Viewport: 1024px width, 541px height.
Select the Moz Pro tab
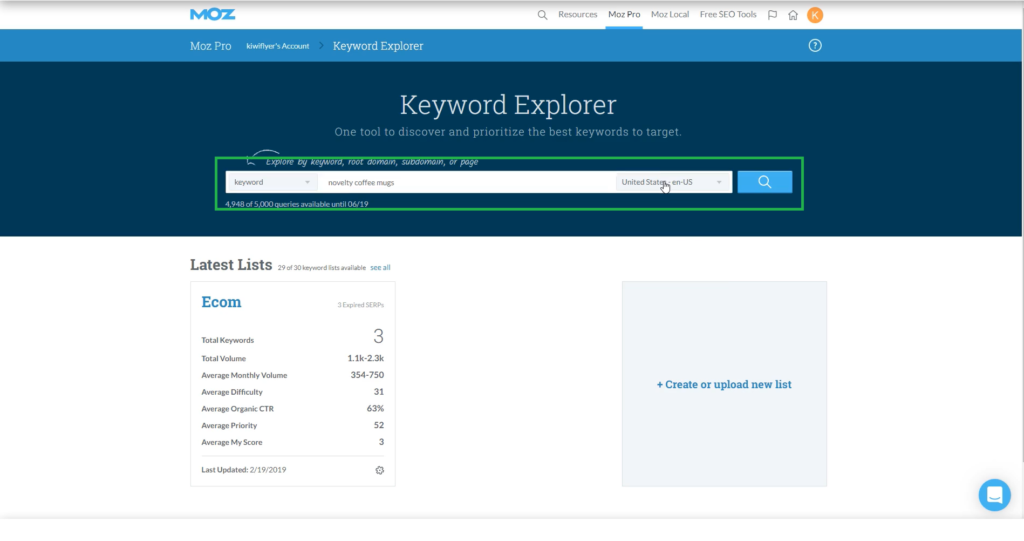pyautogui.click(x=624, y=14)
